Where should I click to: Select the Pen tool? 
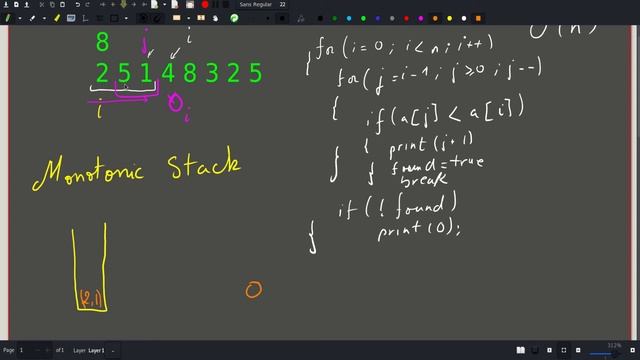click(7, 18)
